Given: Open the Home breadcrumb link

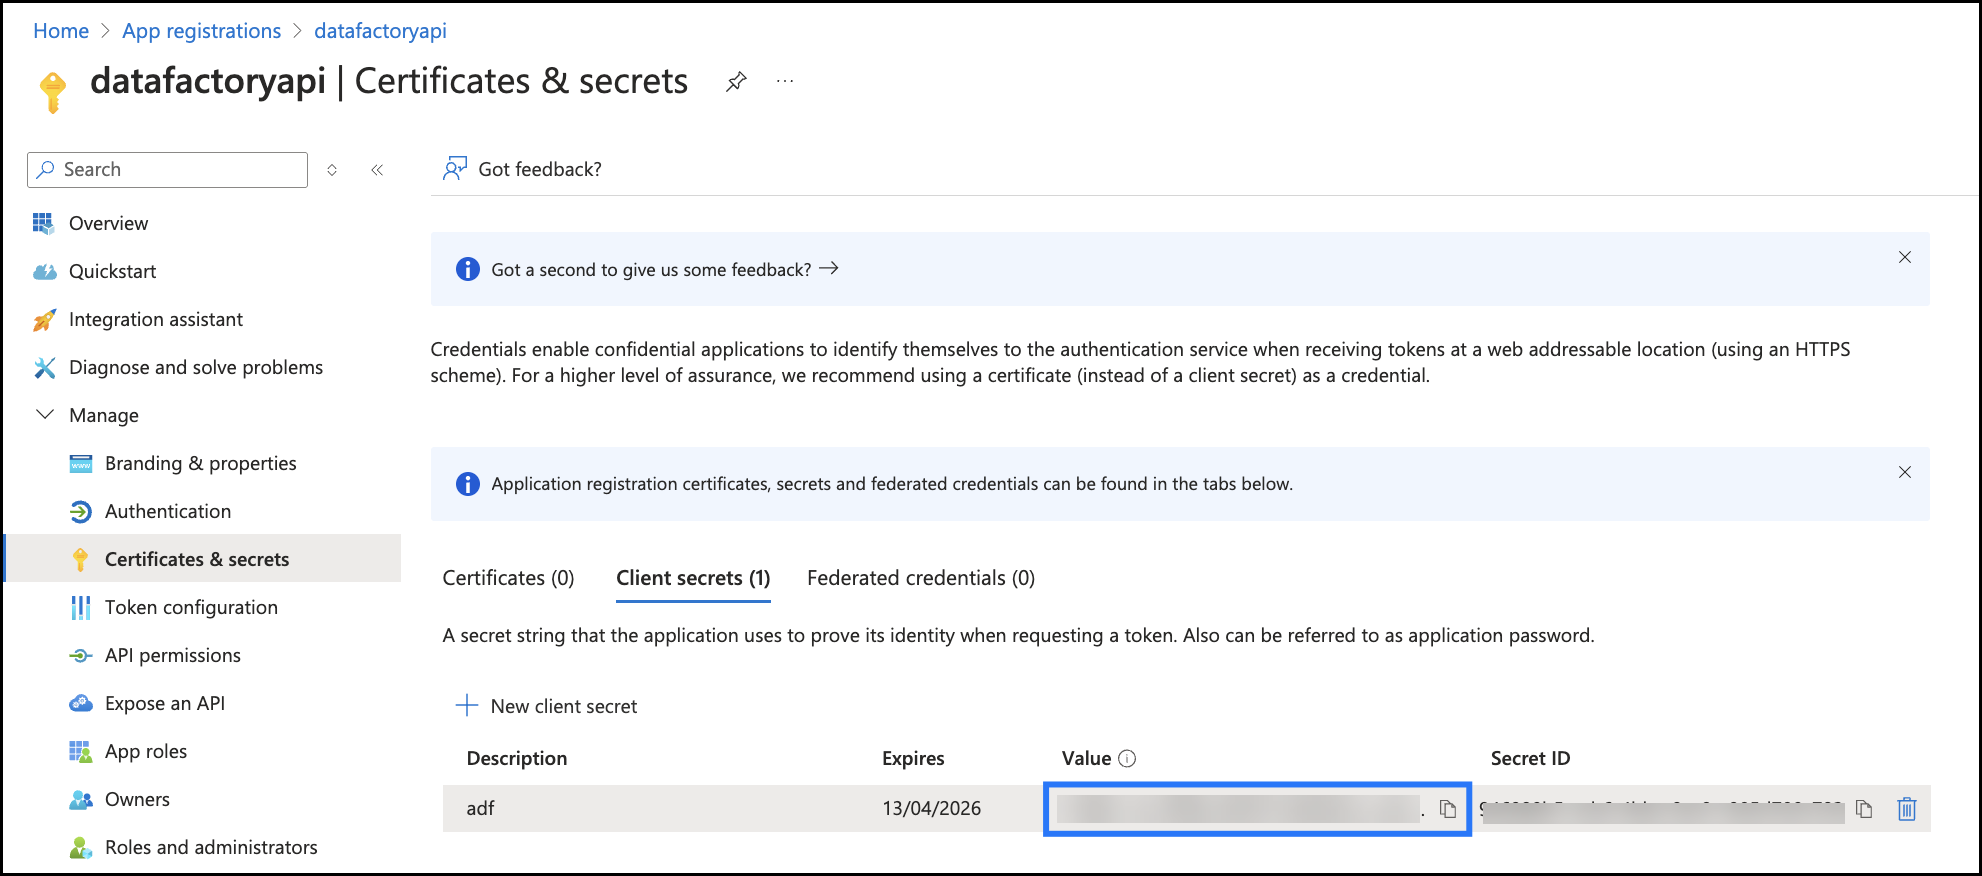Looking at the screenshot, I should click(61, 31).
